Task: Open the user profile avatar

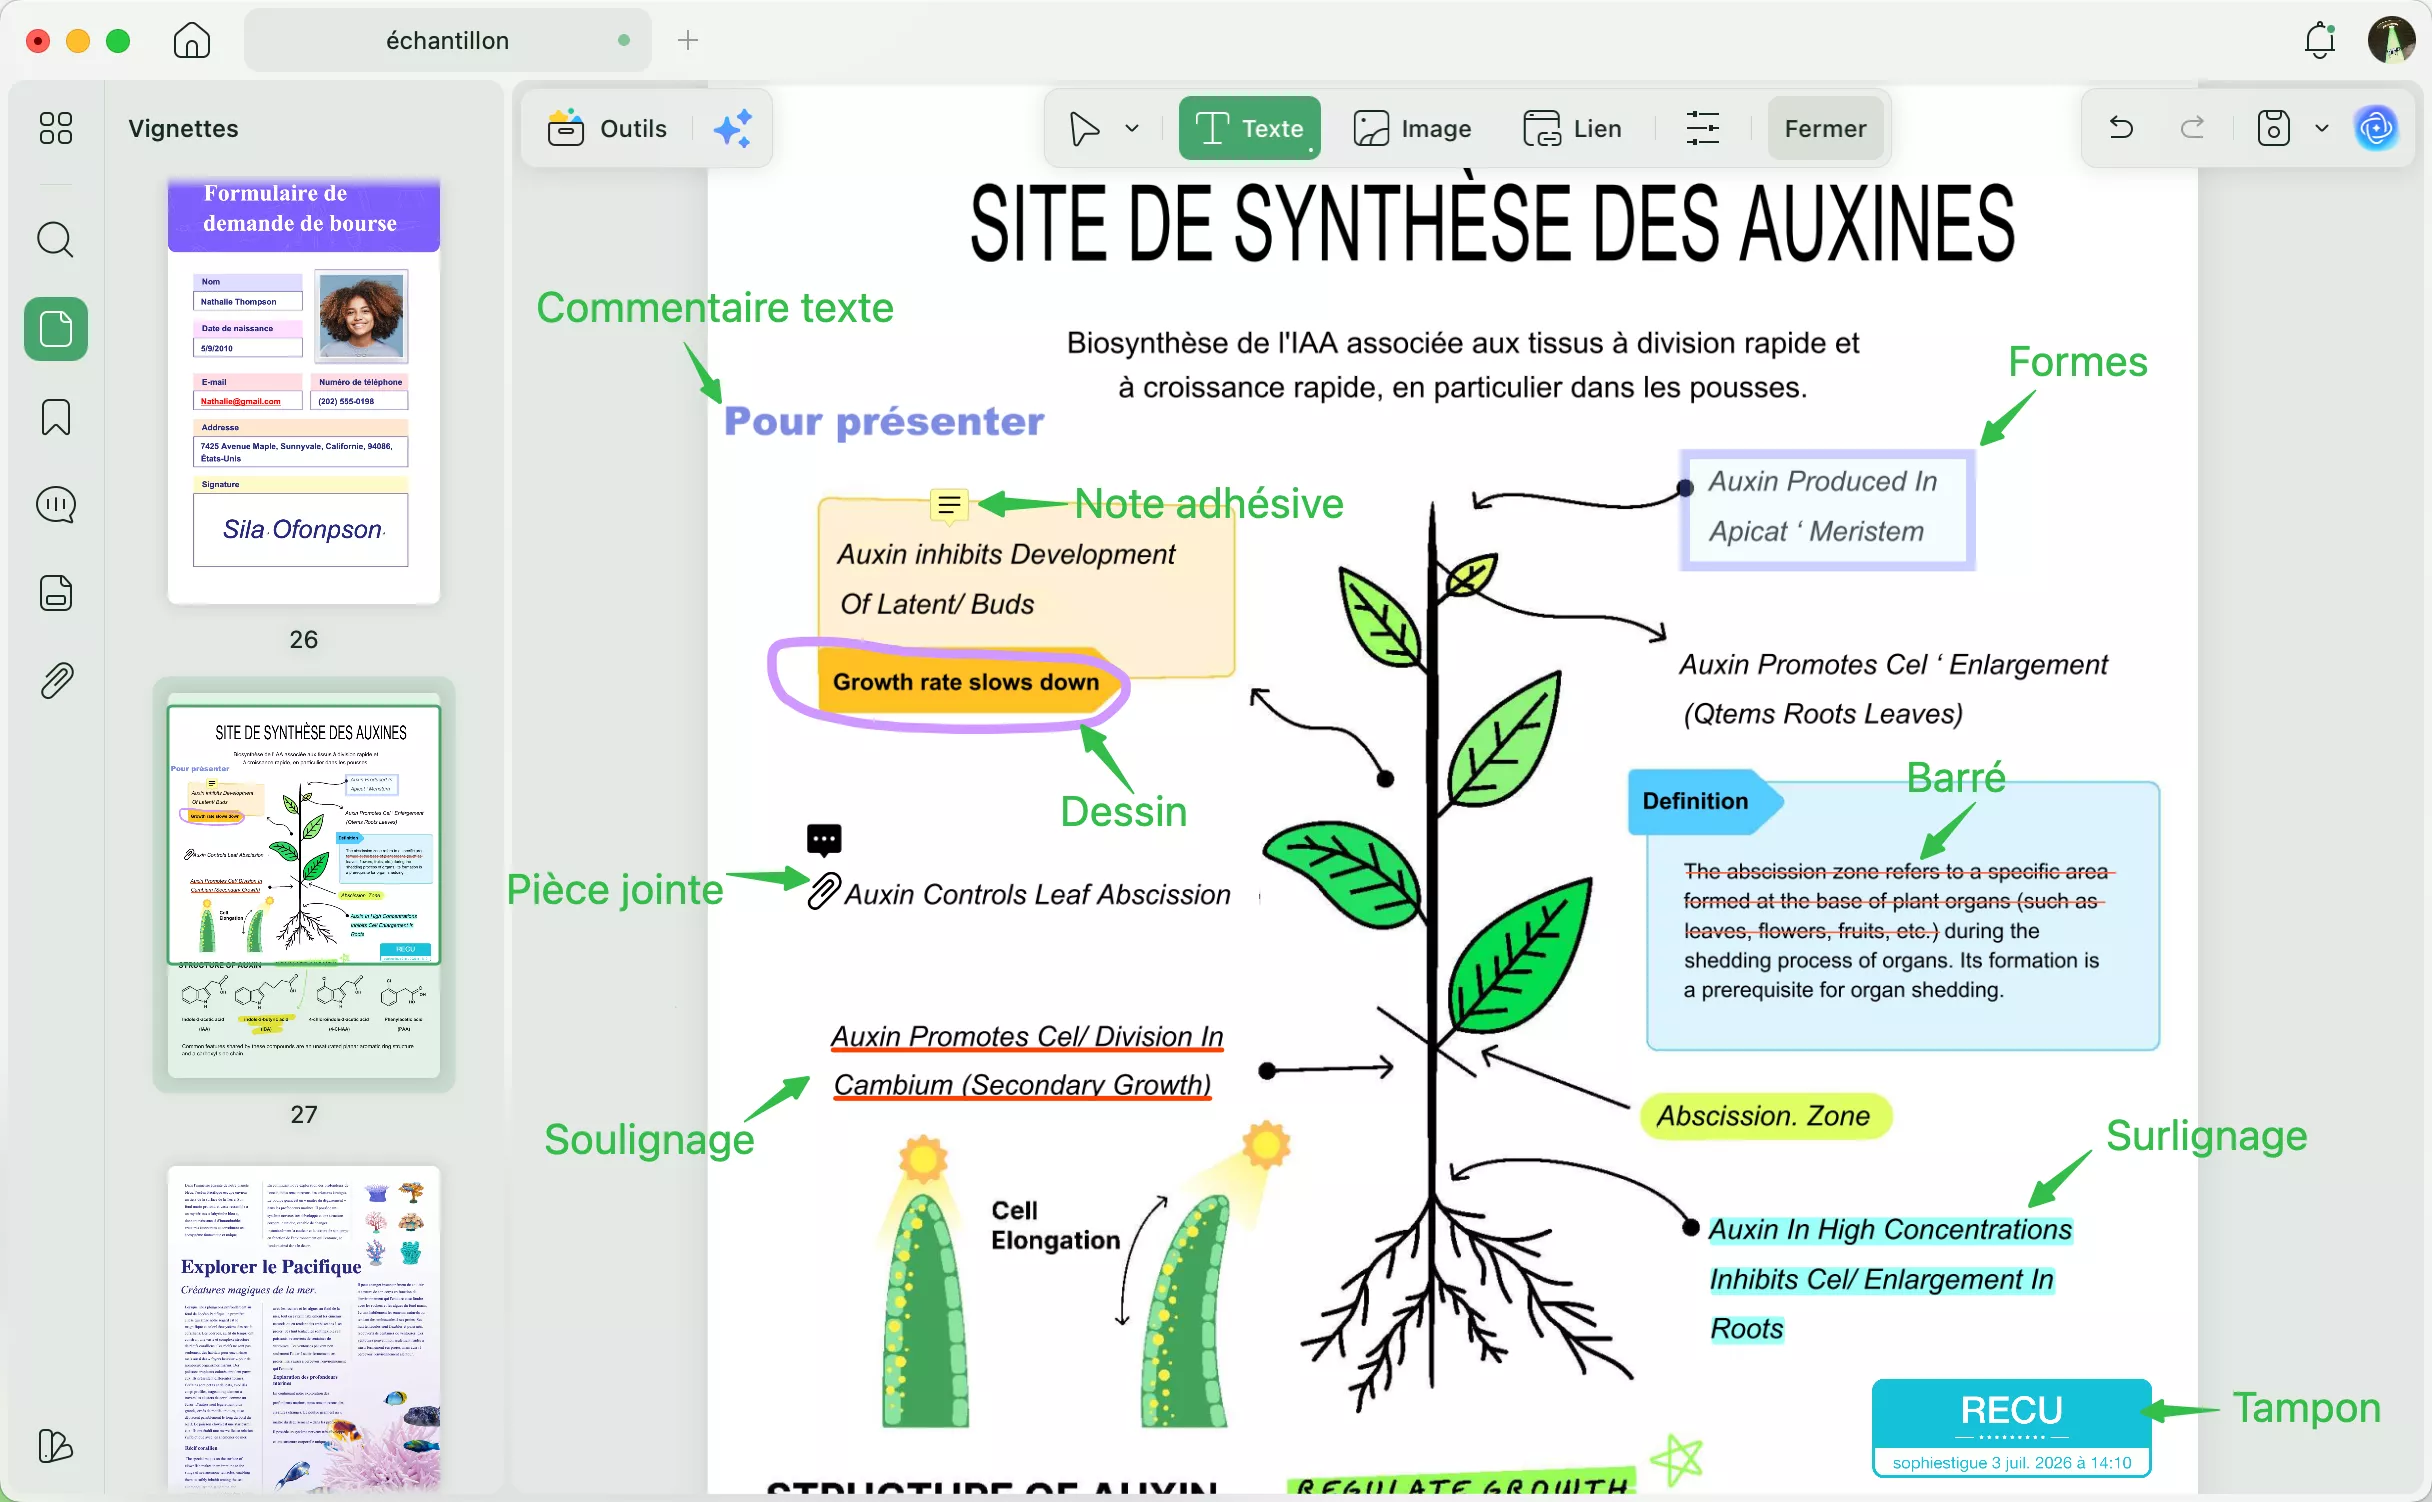Action: pos(2391,40)
